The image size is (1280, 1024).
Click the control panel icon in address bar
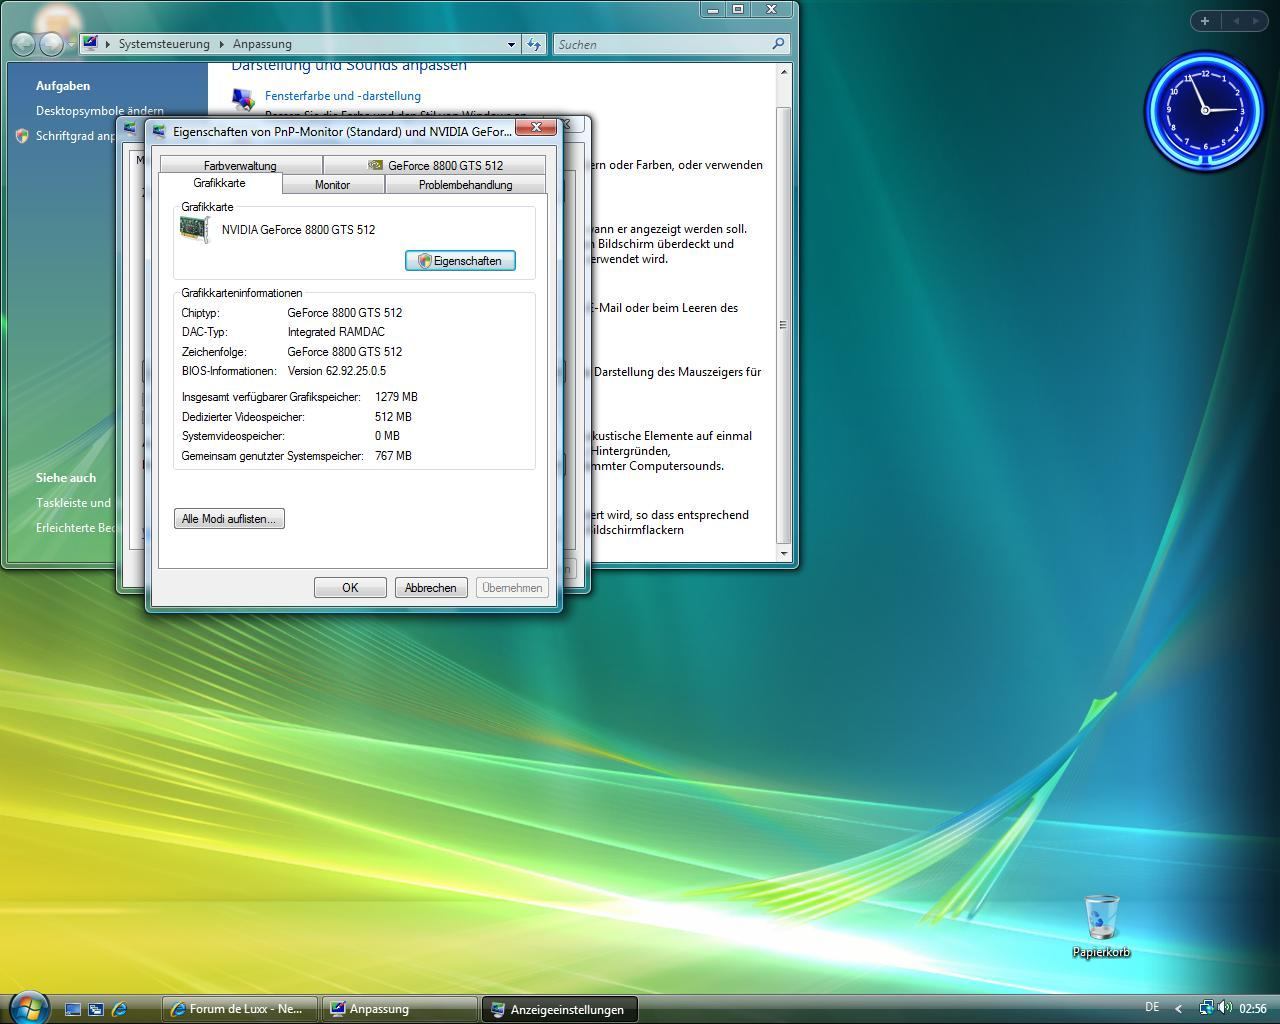90,43
